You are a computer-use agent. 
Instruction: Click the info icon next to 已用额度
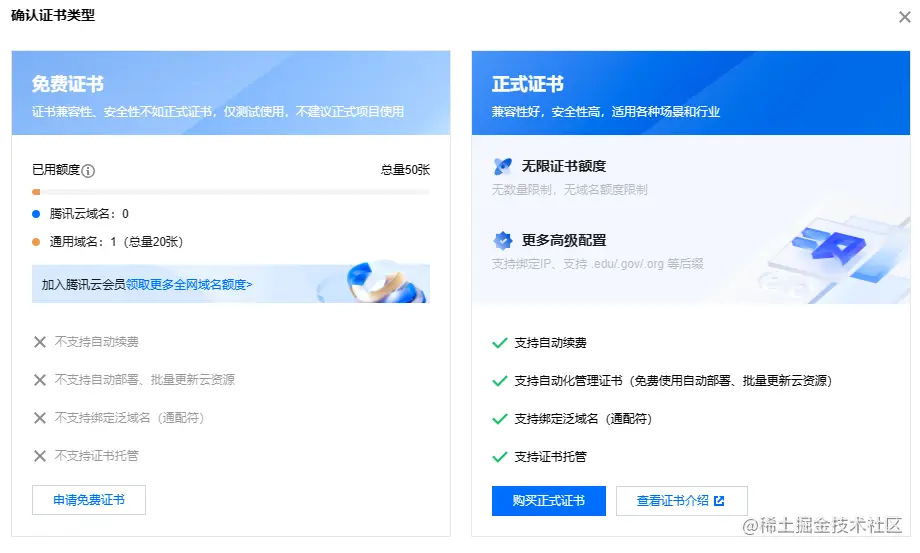tap(88, 171)
